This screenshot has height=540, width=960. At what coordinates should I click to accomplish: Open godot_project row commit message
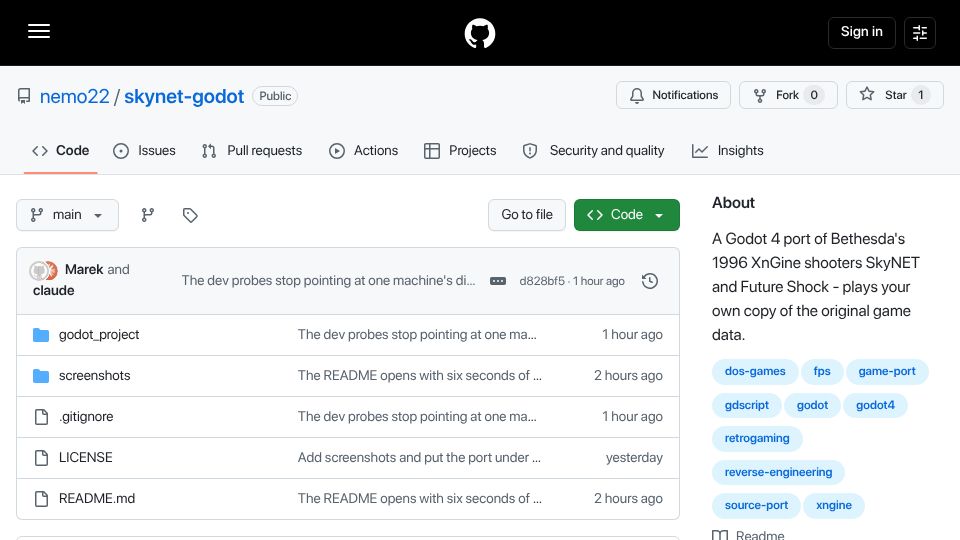pos(417,335)
